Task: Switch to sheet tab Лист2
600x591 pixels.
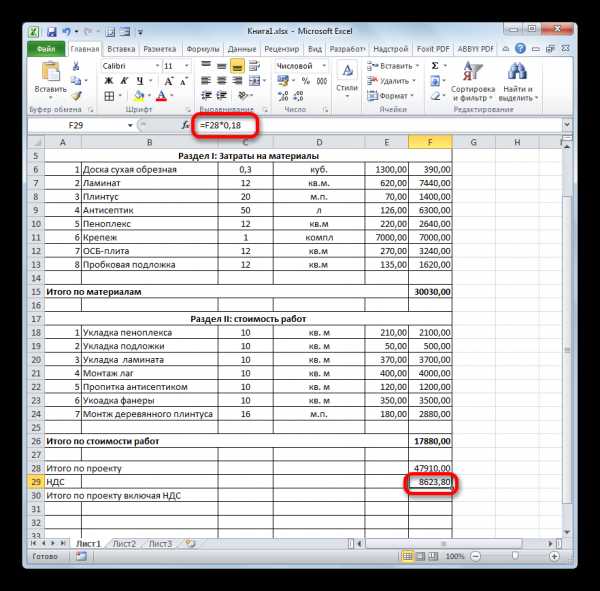Action: [124, 544]
